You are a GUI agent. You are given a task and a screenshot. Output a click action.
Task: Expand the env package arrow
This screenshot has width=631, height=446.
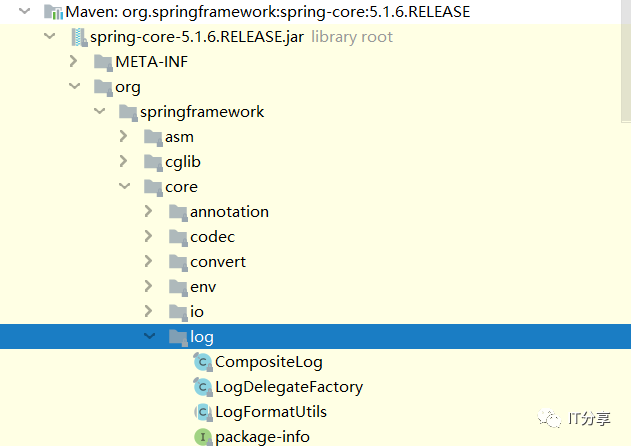click(148, 286)
